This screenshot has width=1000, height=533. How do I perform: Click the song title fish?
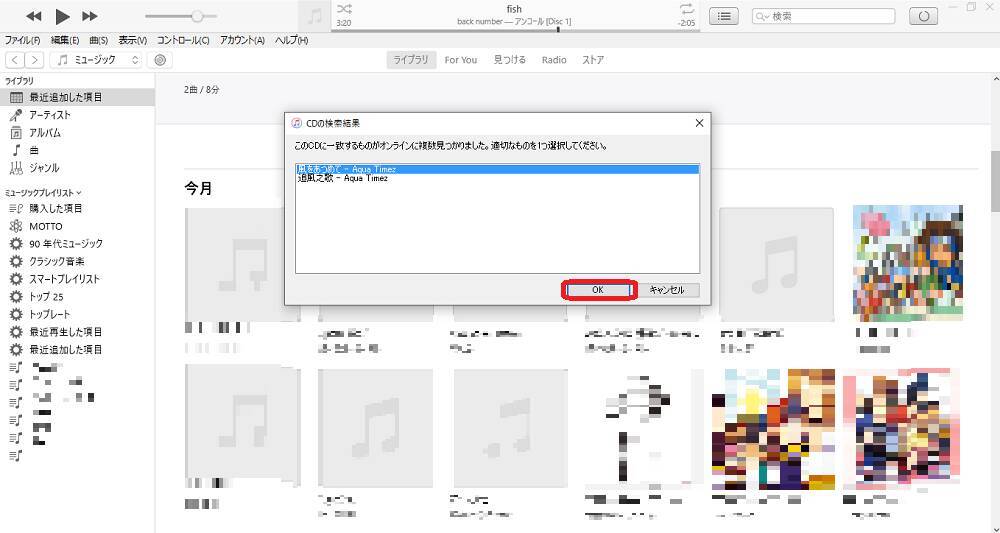click(514, 9)
